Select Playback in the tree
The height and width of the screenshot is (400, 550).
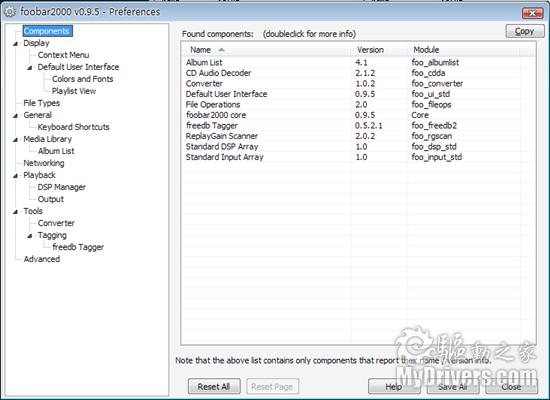pos(39,175)
